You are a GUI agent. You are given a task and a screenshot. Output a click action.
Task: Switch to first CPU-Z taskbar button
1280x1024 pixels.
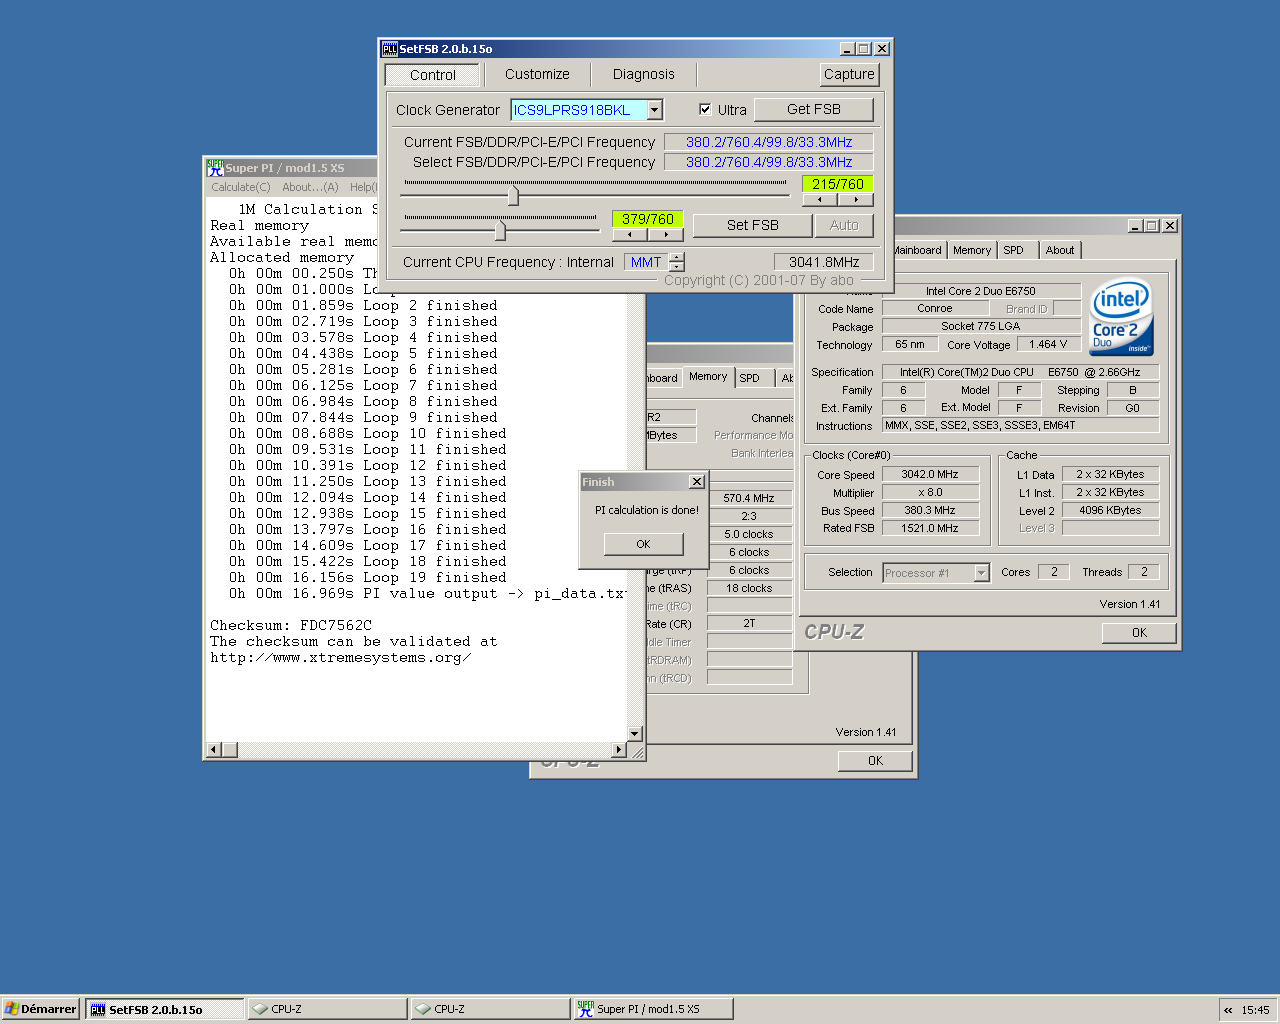pos(327,1009)
